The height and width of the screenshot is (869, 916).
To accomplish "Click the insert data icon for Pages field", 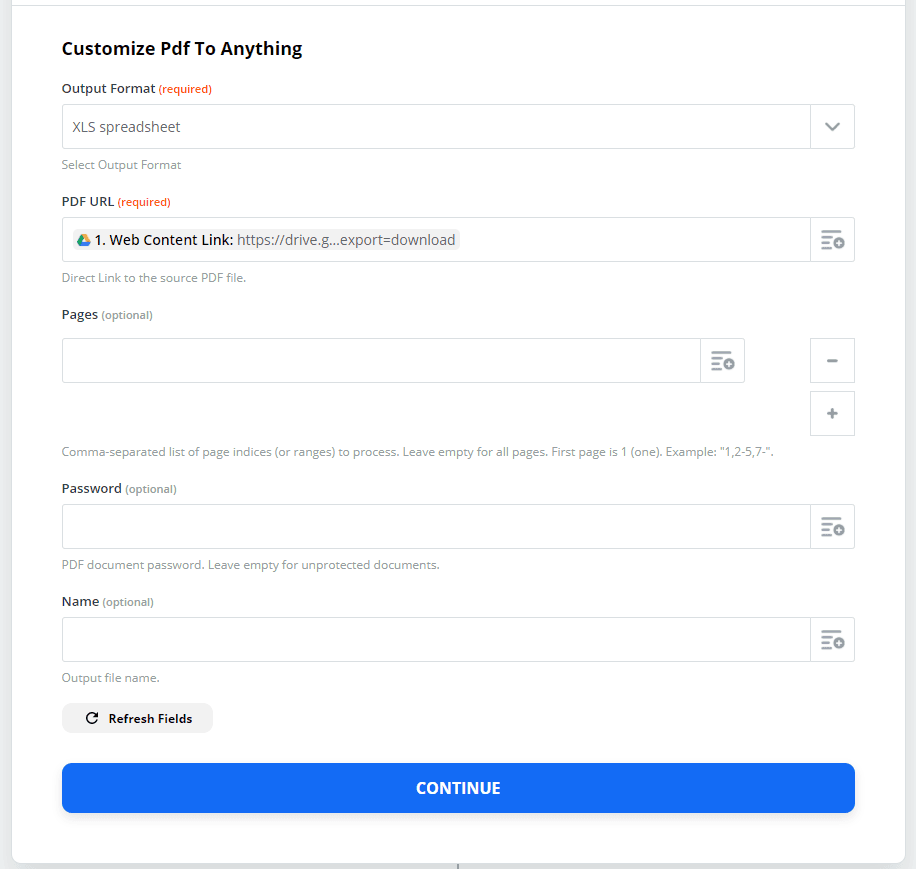I will [723, 360].
